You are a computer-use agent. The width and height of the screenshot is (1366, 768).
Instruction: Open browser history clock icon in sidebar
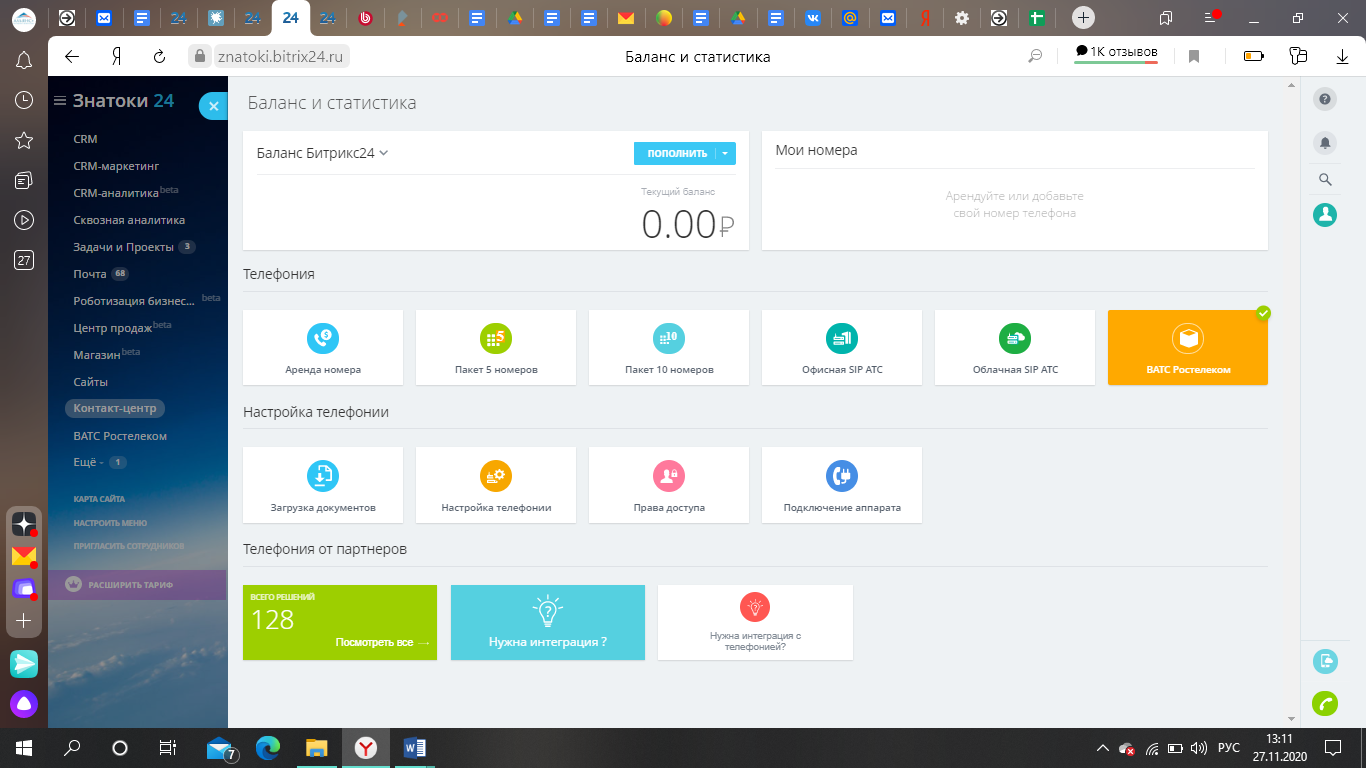click(24, 100)
